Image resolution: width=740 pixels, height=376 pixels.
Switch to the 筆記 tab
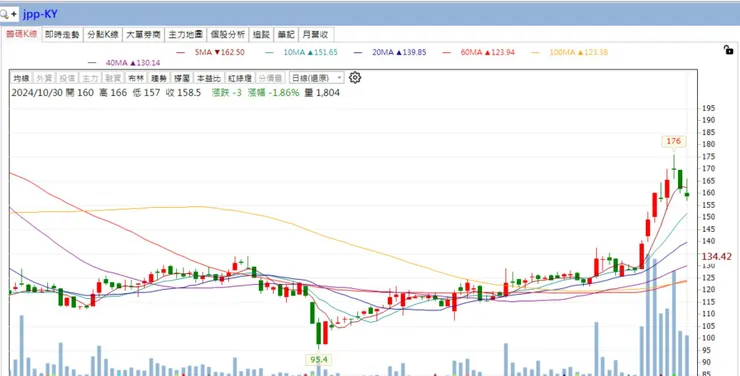pyautogui.click(x=286, y=34)
